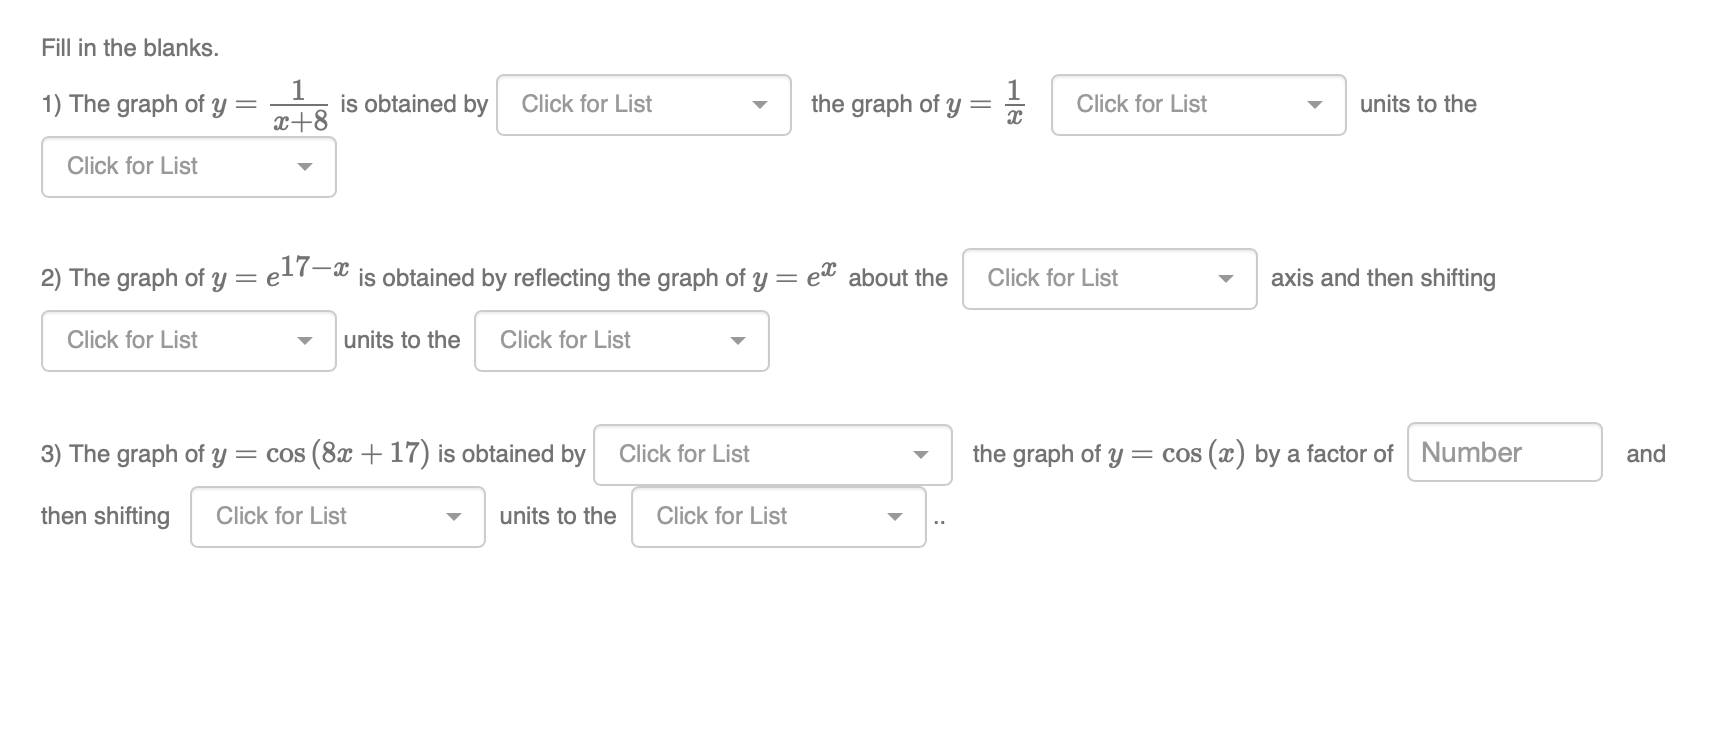Click the 'Fill in the blanks.' heading text

pyautogui.click(x=130, y=48)
